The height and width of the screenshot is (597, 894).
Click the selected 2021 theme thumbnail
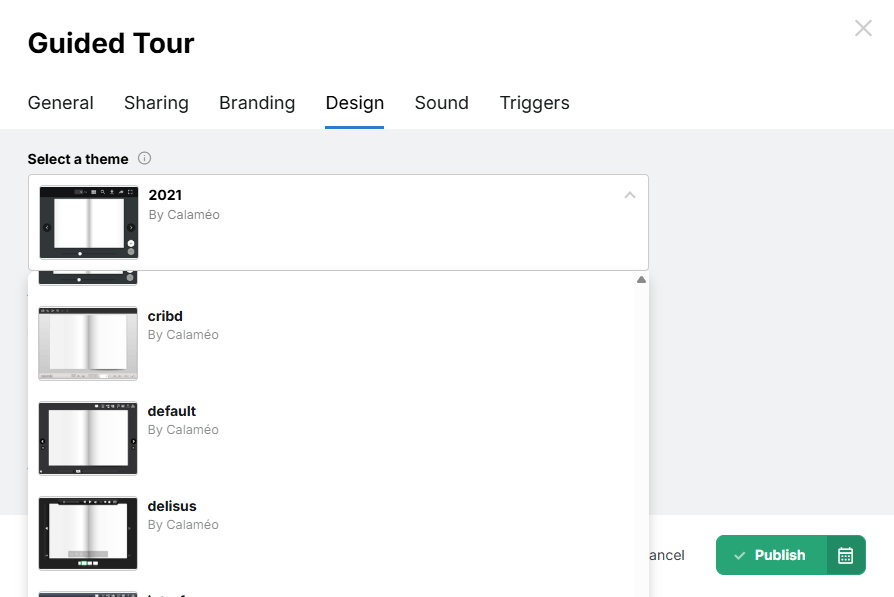(89, 222)
